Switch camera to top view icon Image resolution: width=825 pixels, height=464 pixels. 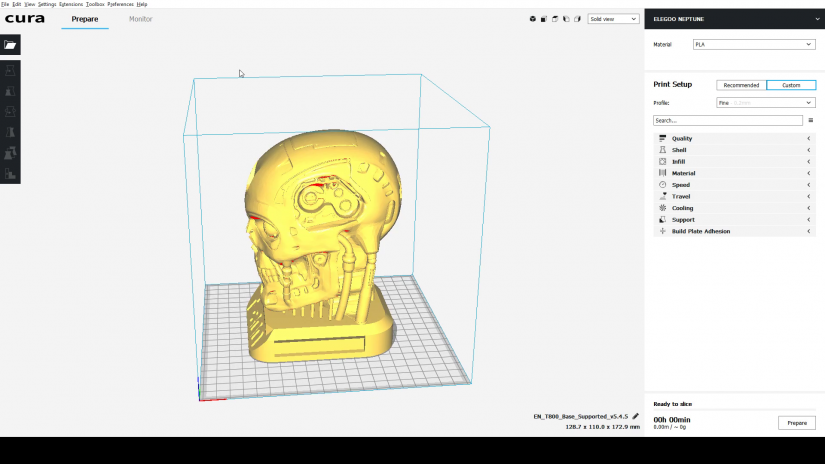(x=555, y=19)
